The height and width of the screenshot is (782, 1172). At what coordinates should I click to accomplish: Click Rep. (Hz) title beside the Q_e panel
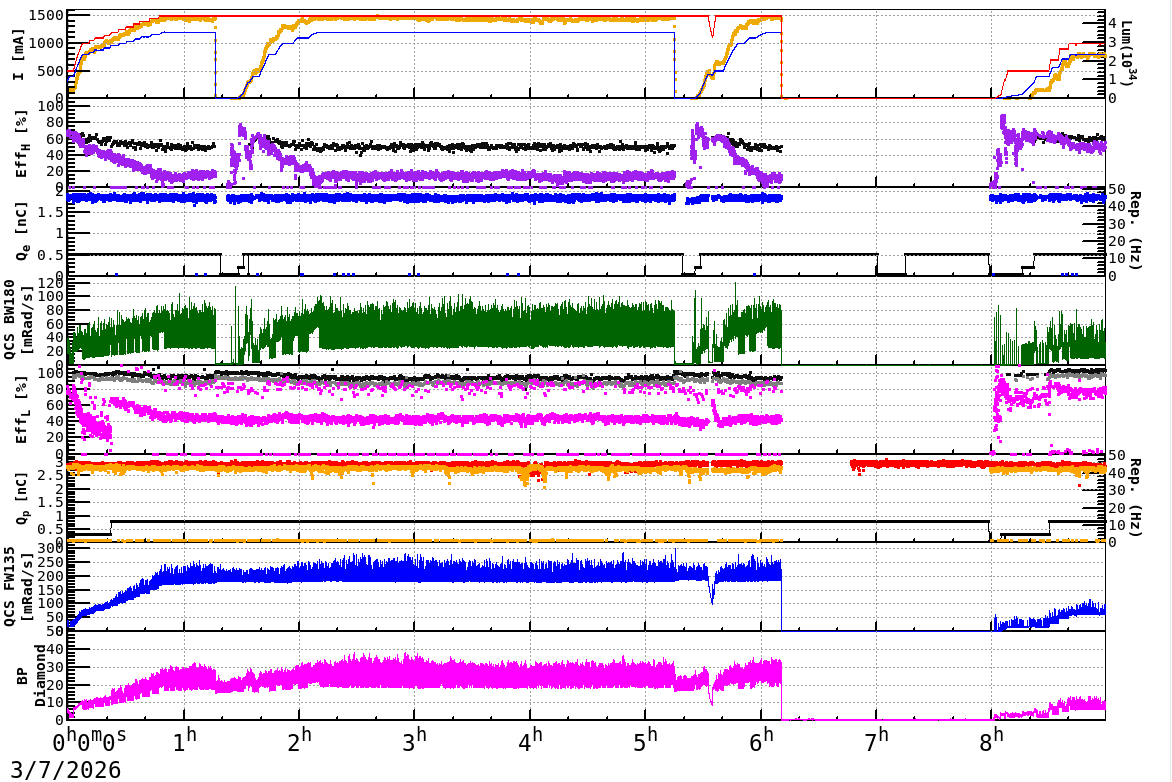click(x=1135, y=231)
